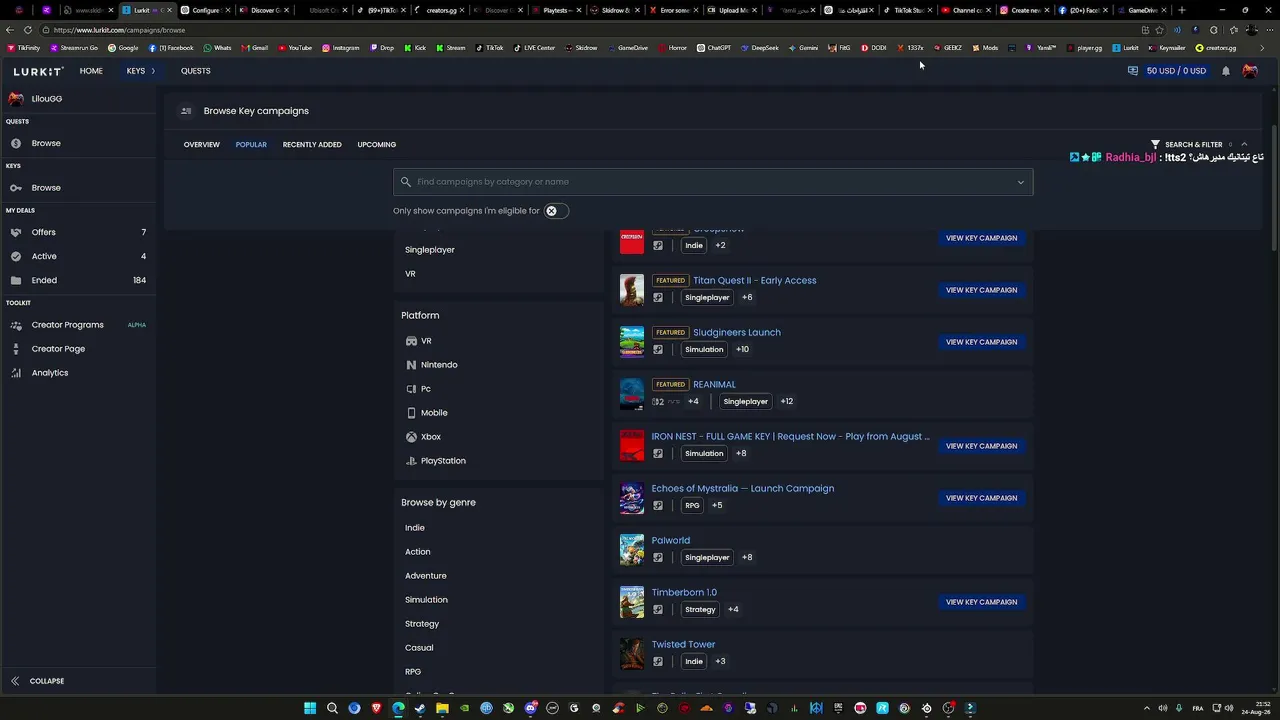
Task: Click the Pc platform icon
Action: (411, 389)
